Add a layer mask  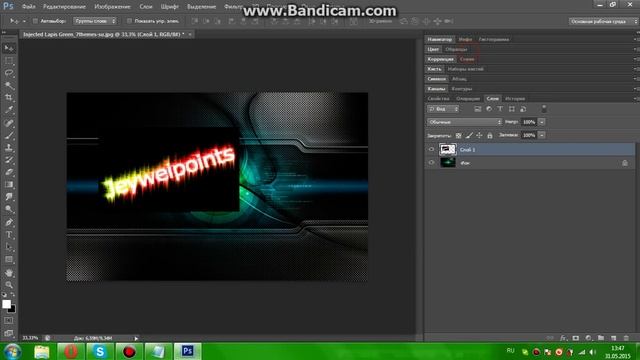576,338
